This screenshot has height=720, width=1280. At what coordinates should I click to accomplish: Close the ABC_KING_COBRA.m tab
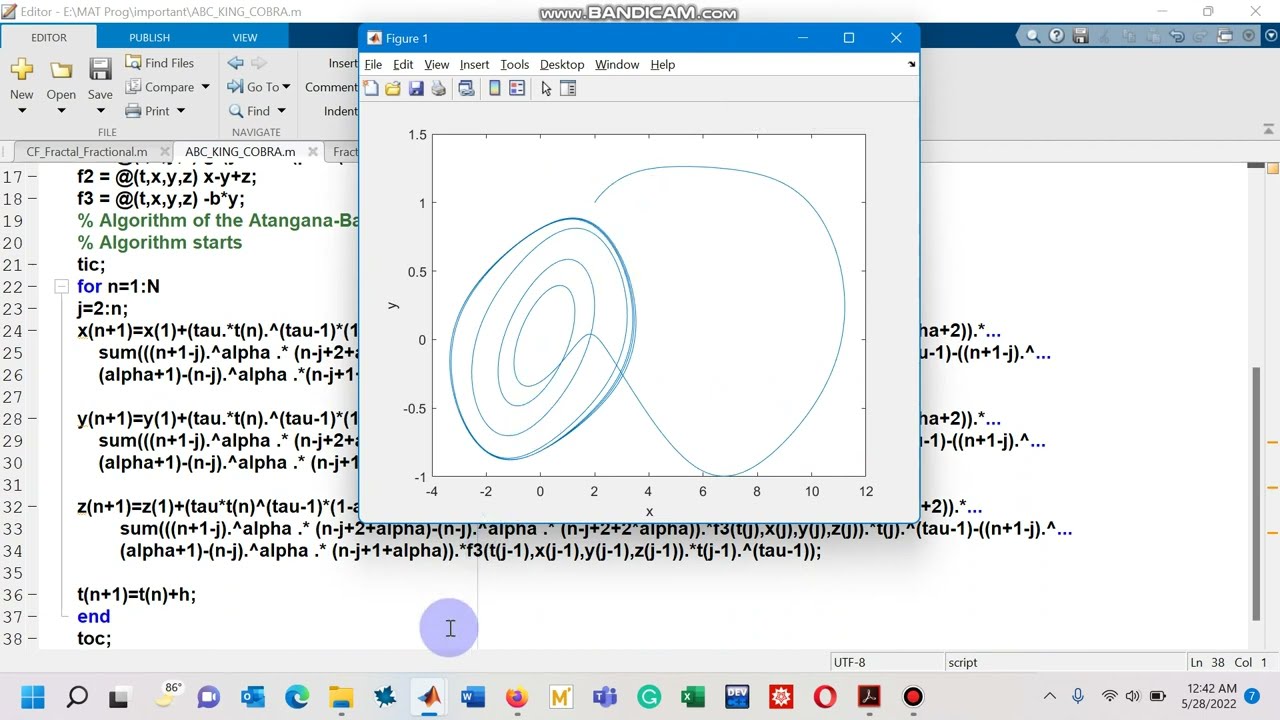pos(313,152)
